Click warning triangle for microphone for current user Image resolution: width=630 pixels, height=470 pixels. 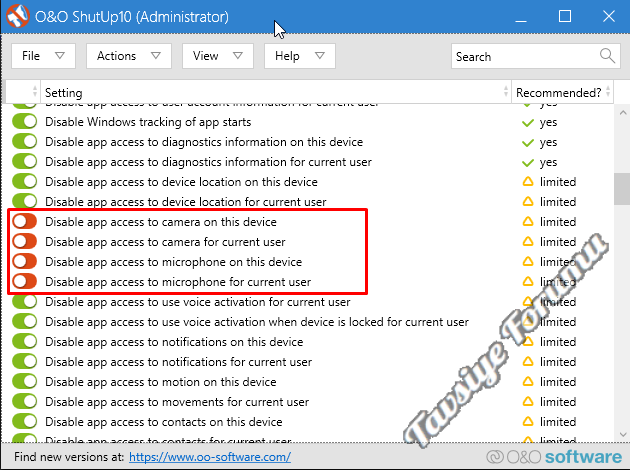click(x=528, y=282)
